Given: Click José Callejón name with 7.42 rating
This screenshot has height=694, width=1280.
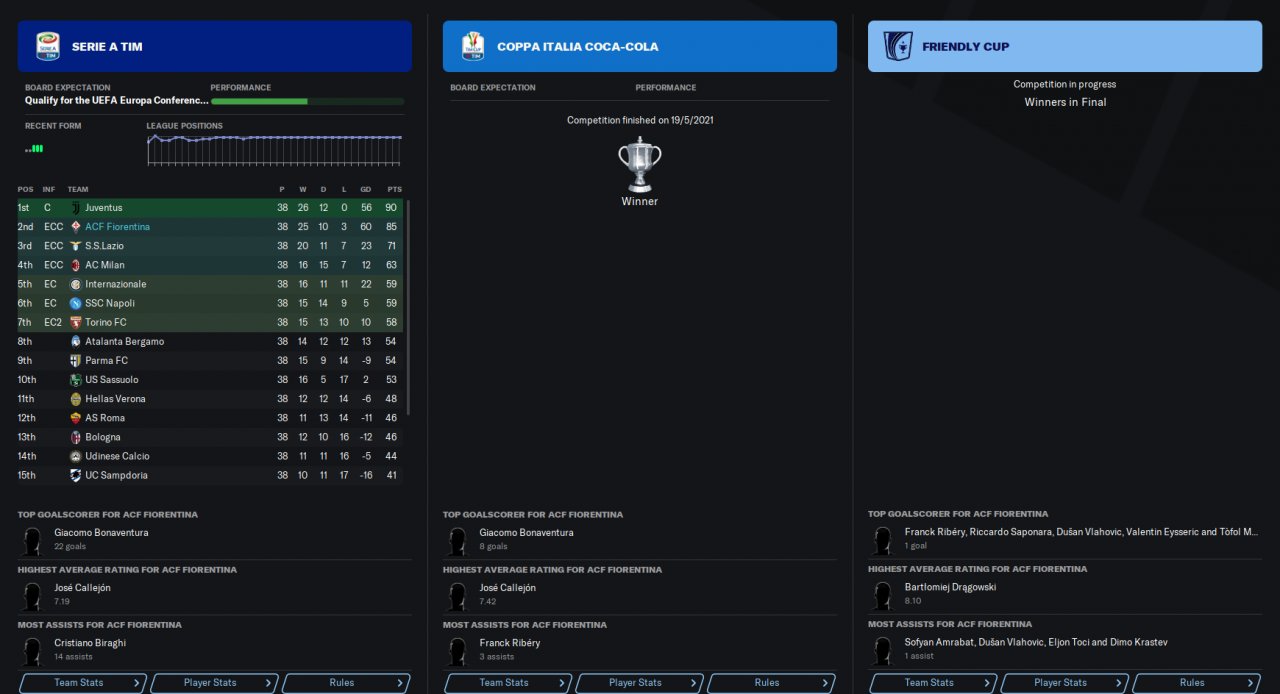Looking at the screenshot, I should coord(507,588).
